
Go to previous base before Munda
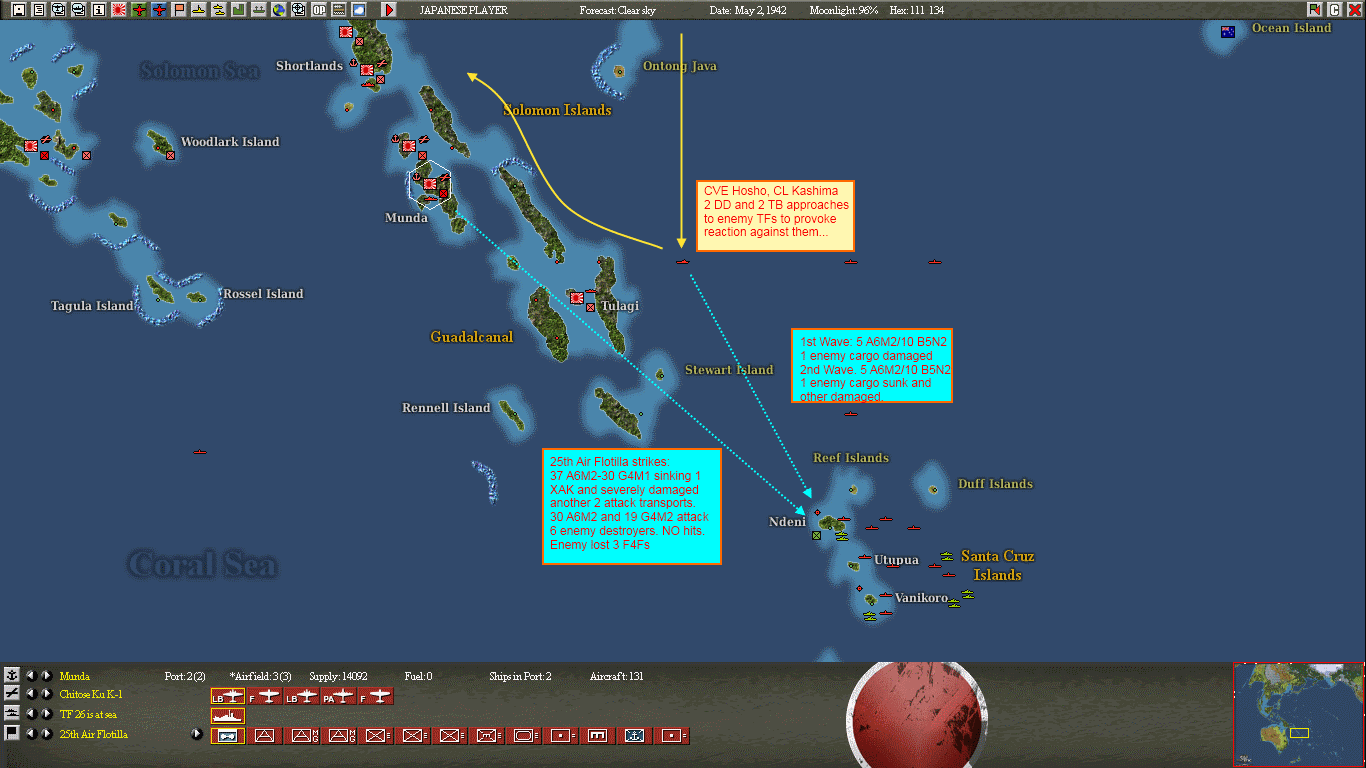(x=30, y=676)
